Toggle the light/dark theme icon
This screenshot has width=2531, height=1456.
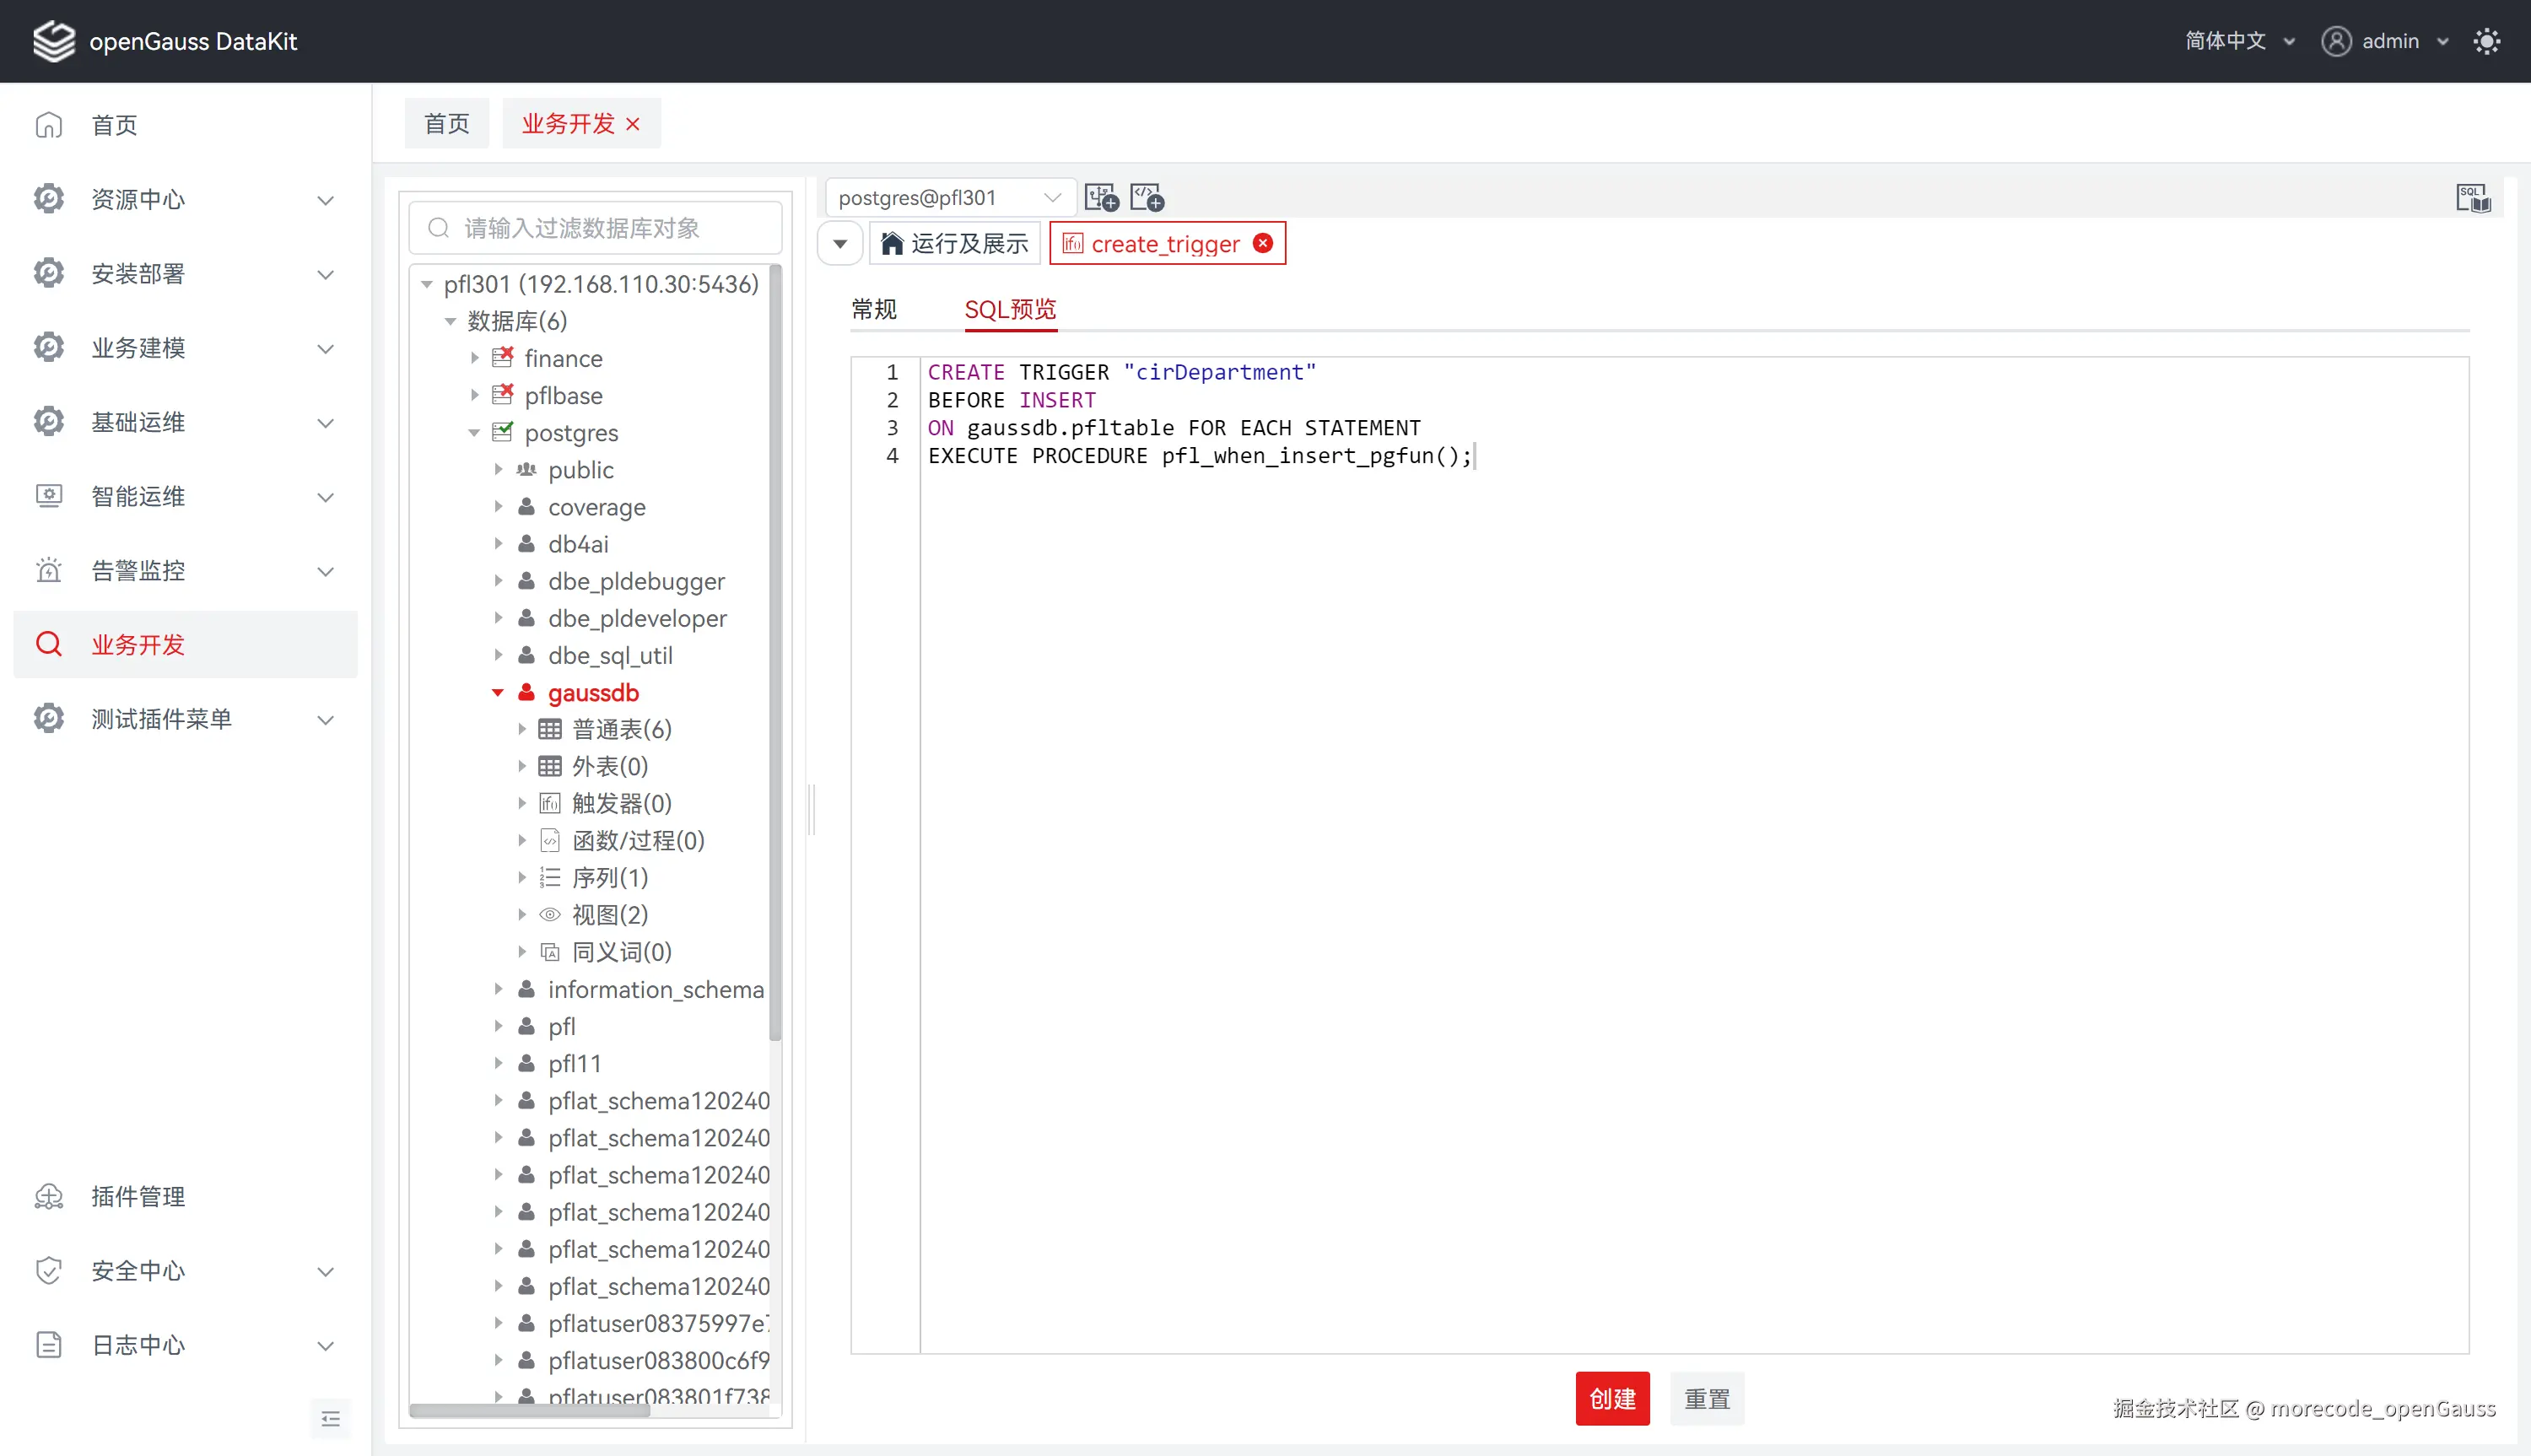pyautogui.click(x=2486, y=41)
